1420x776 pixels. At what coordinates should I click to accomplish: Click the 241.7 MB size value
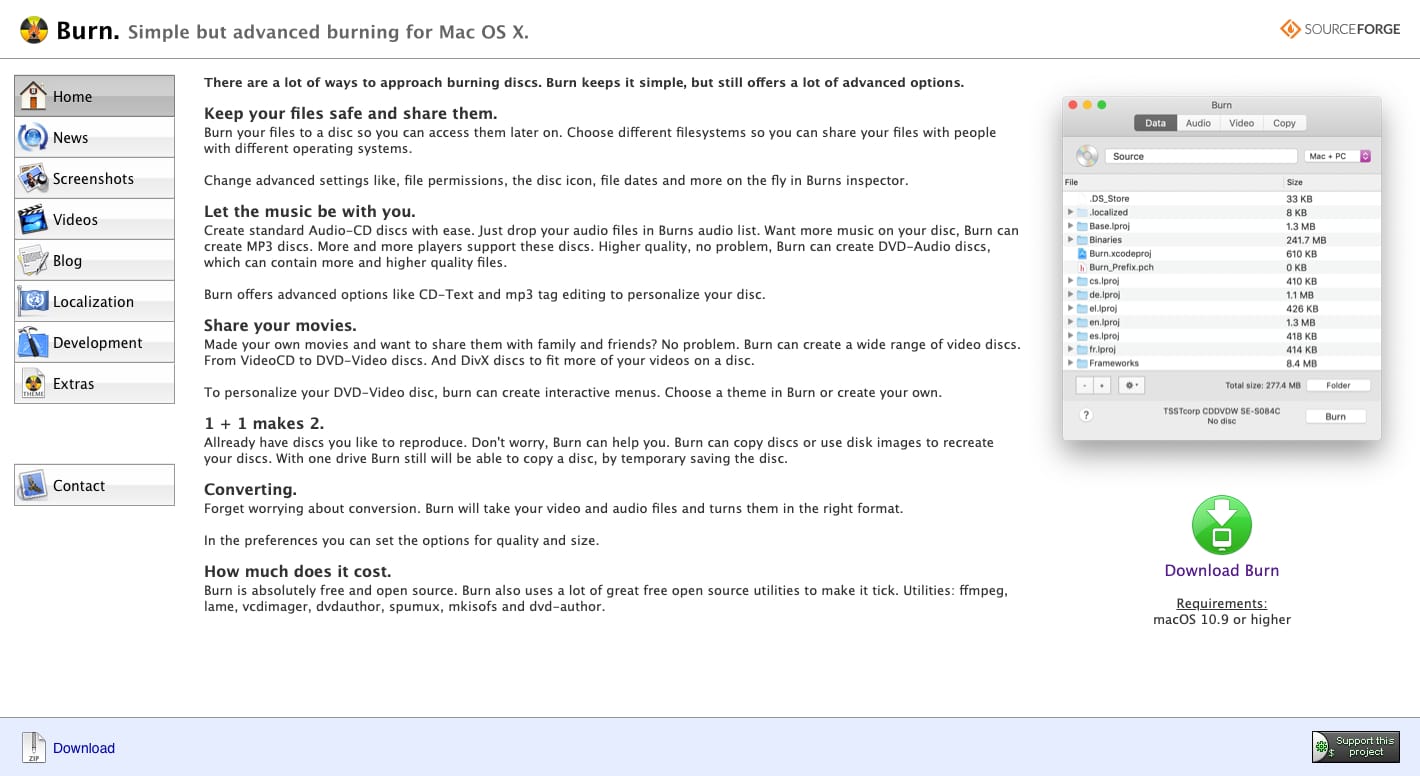pyautogui.click(x=1306, y=240)
